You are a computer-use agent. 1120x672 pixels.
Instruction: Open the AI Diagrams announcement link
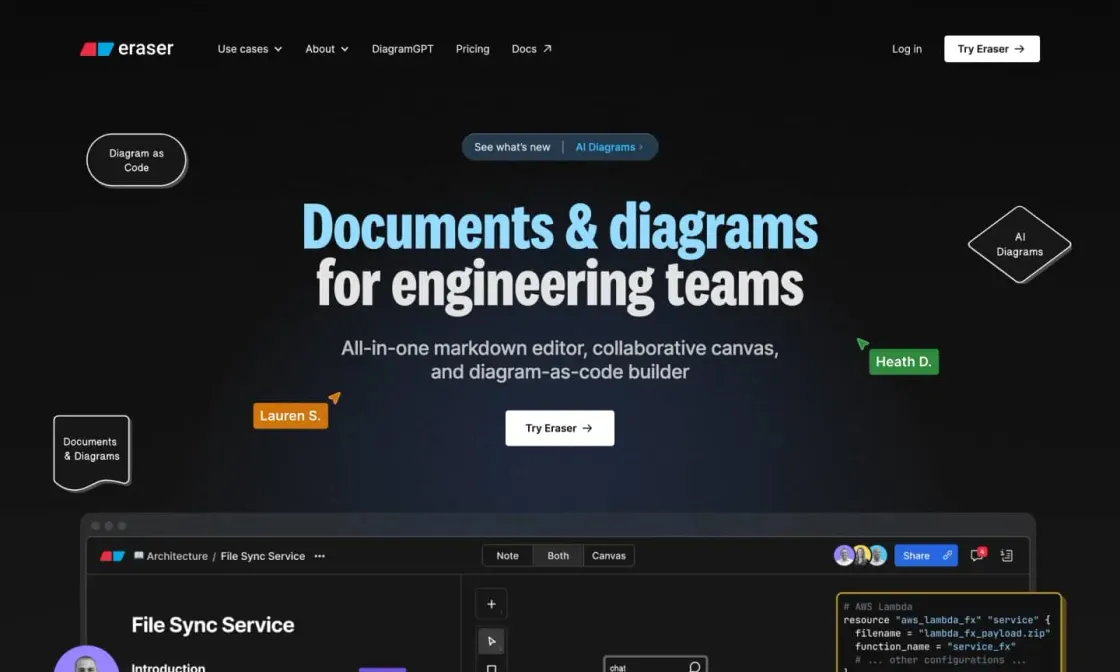(609, 147)
